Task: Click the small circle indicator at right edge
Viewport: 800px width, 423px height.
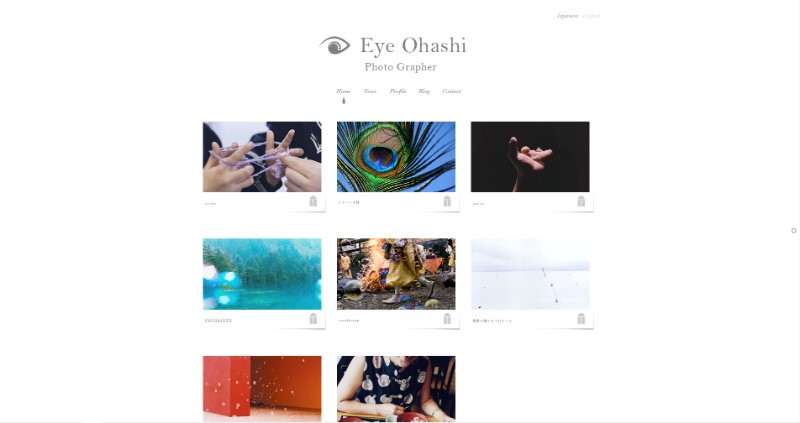Action: (x=794, y=231)
